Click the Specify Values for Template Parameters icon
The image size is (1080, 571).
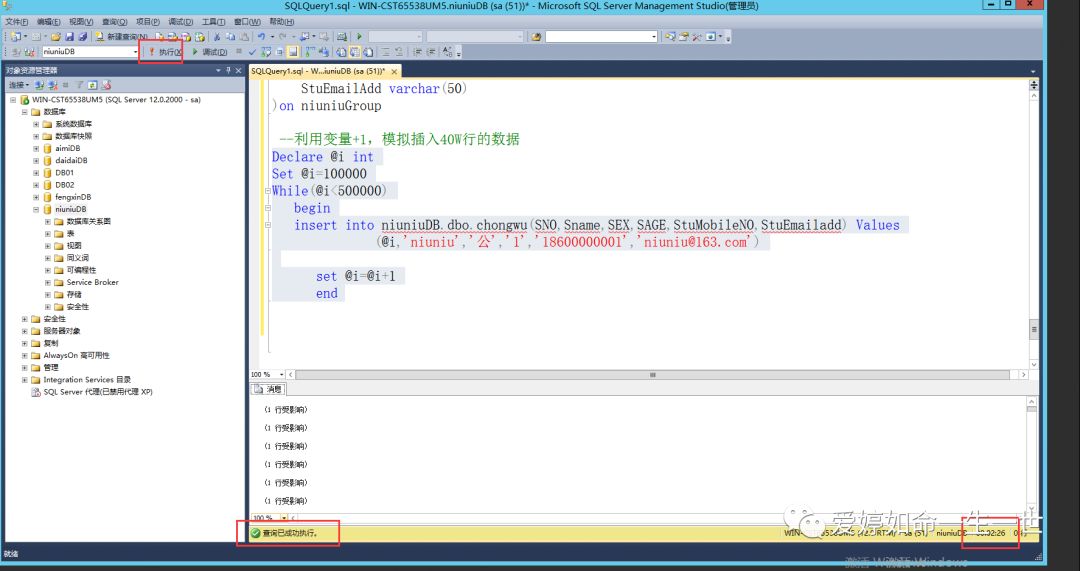pos(448,52)
